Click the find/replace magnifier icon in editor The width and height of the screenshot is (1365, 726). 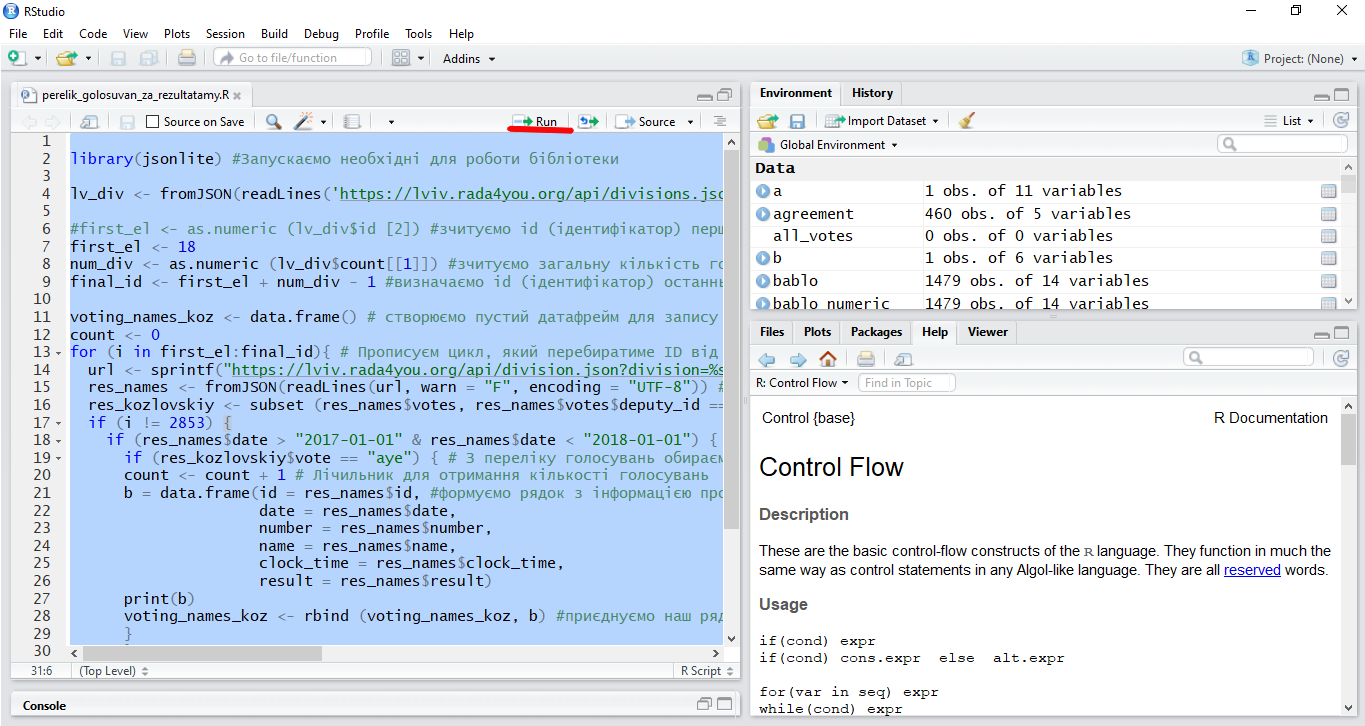tap(273, 121)
